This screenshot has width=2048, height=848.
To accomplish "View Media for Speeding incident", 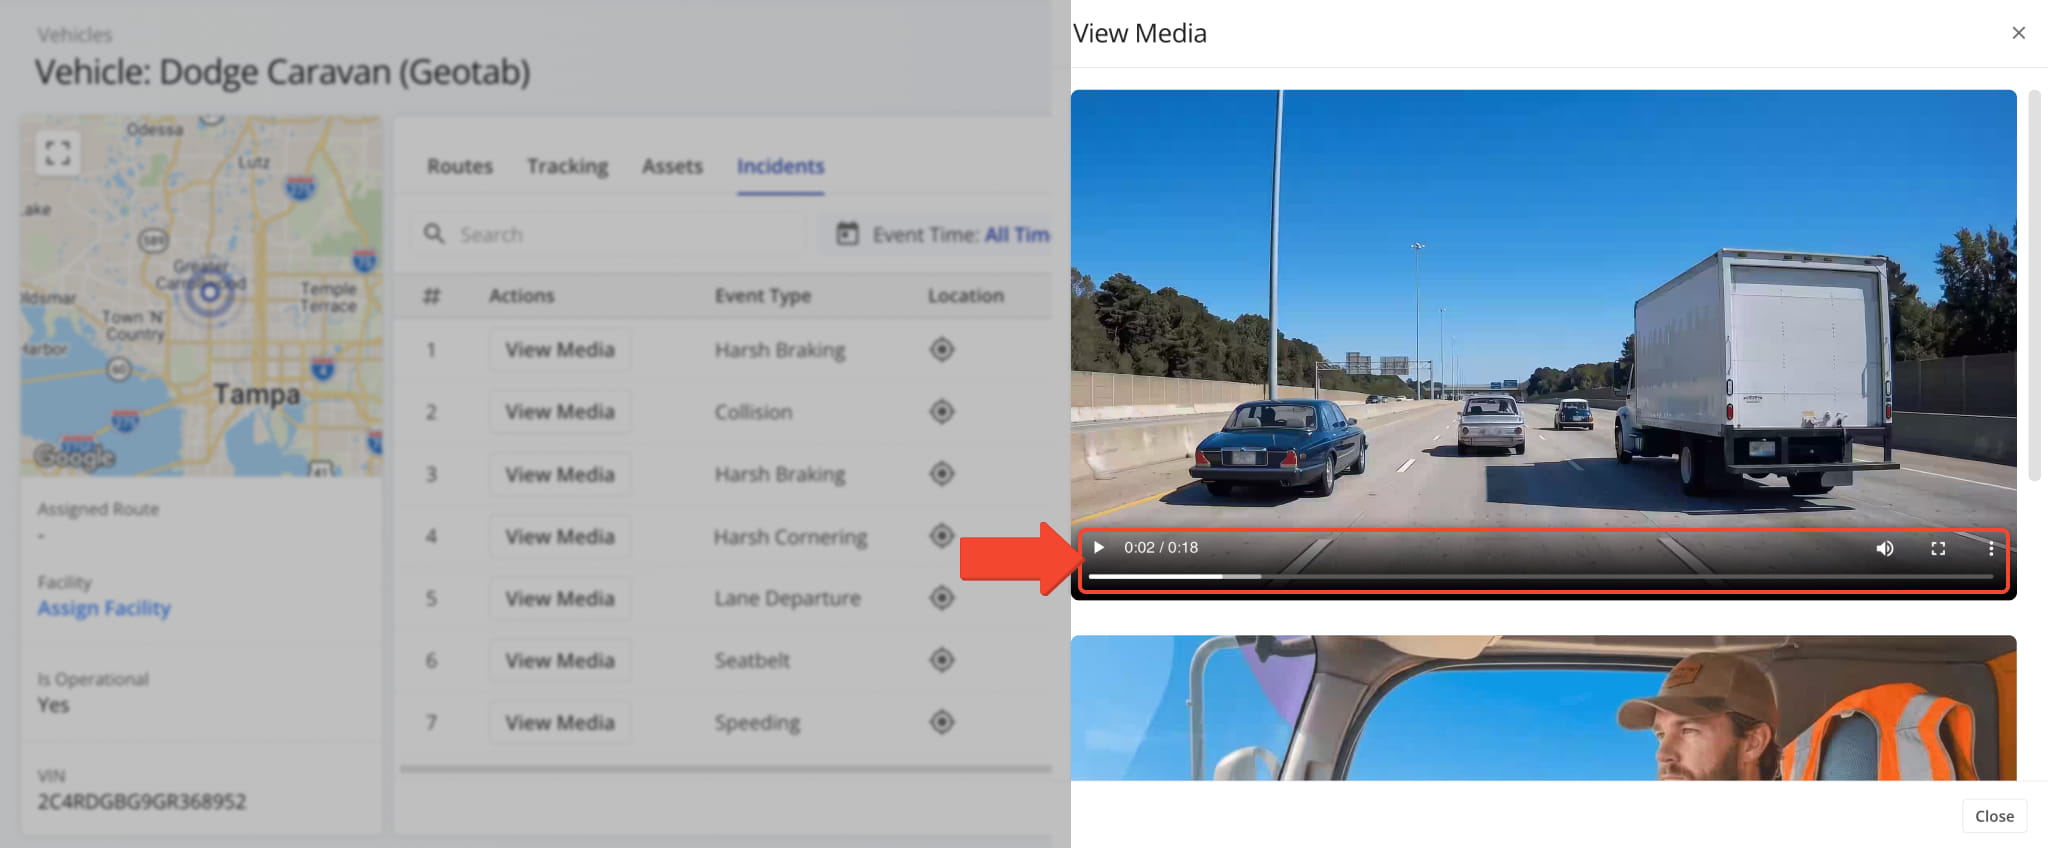I will point(560,722).
